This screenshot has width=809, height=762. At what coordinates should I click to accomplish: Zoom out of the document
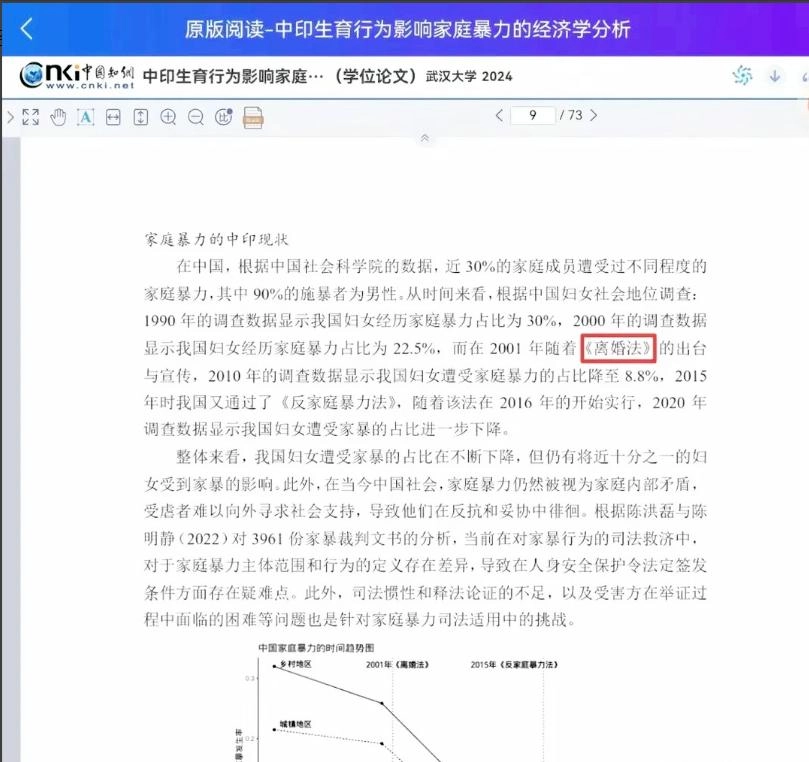pyautogui.click(x=195, y=117)
